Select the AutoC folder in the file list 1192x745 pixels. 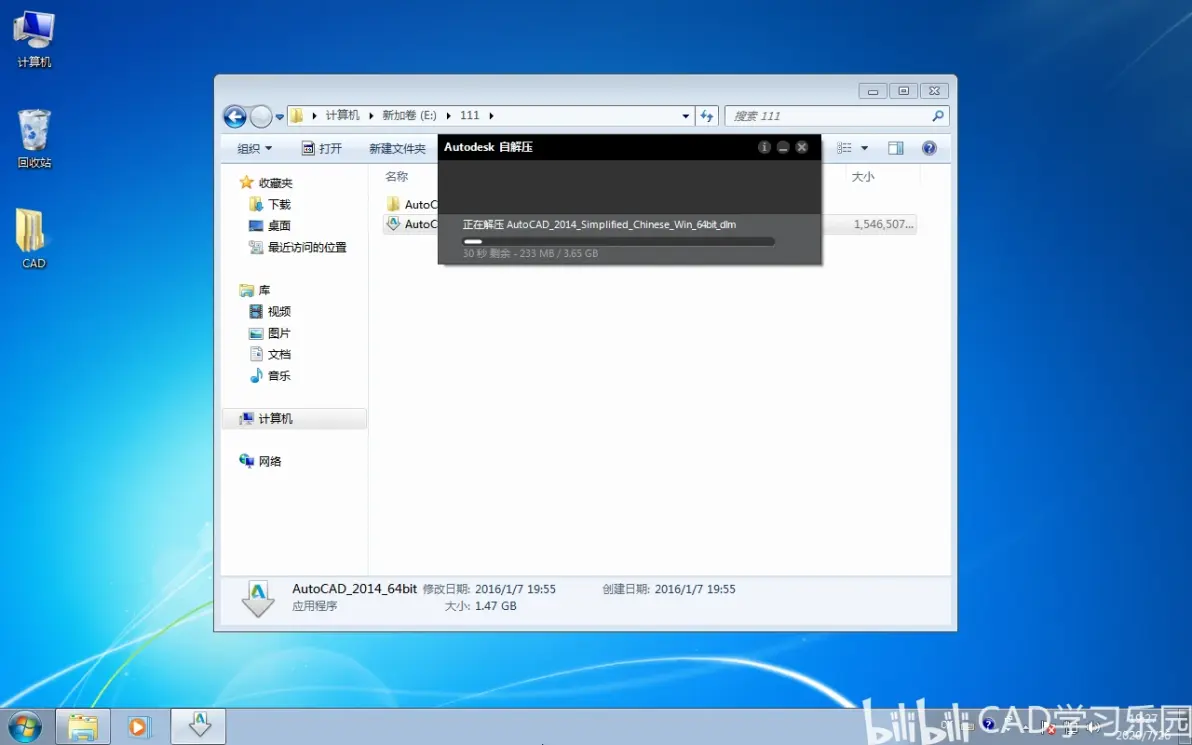click(x=411, y=204)
